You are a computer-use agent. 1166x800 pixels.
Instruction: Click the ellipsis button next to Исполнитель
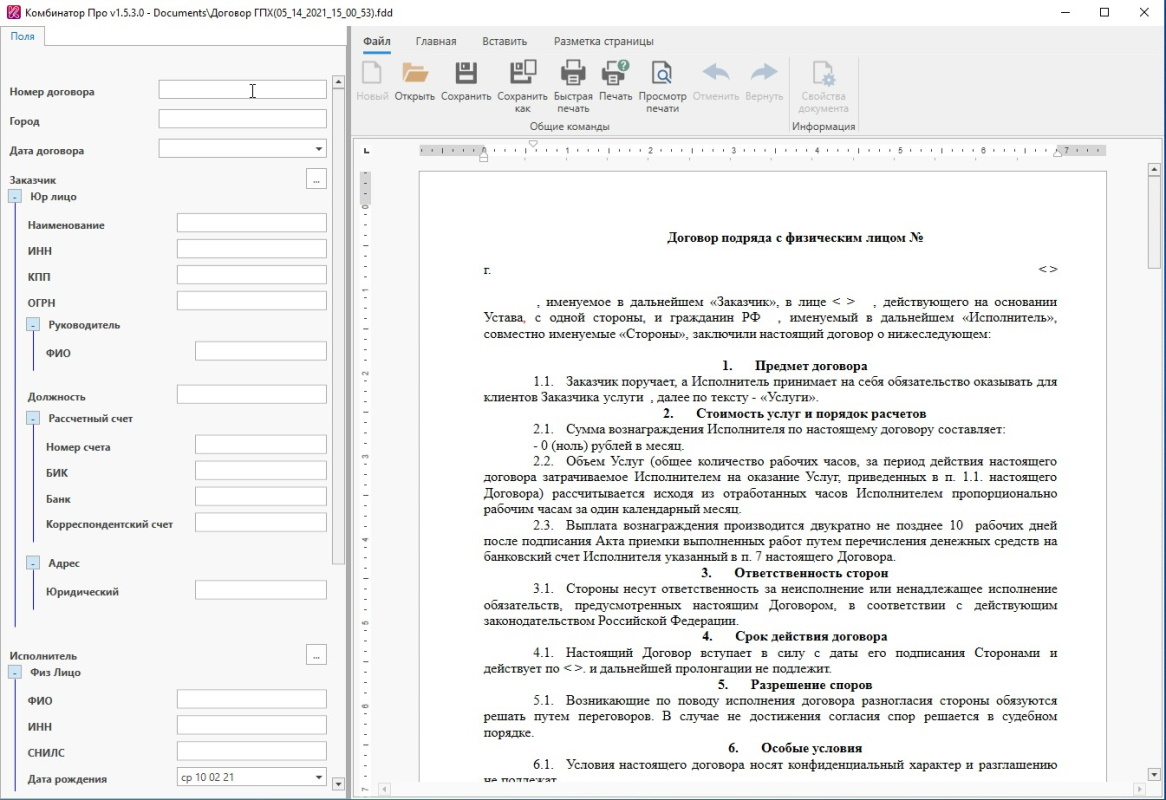pos(316,655)
